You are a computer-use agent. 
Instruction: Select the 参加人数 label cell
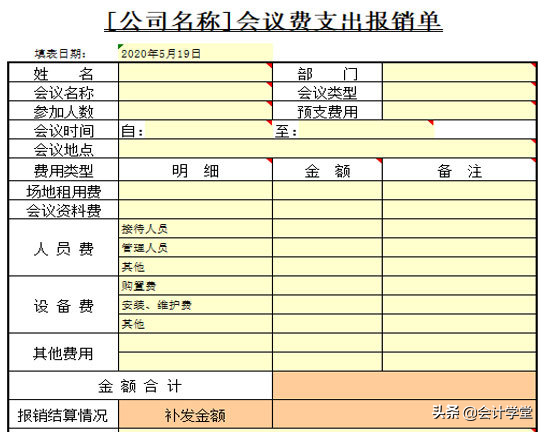(64, 111)
